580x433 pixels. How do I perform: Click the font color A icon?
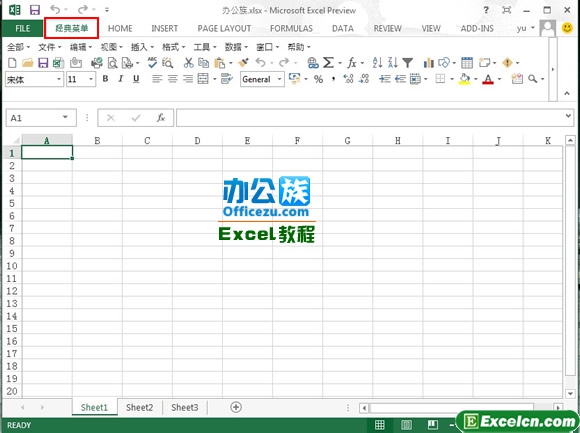coord(488,79)
